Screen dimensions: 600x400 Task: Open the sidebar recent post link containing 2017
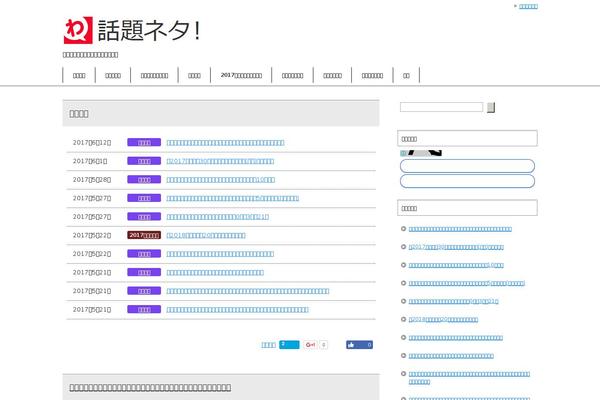point(456,247)
